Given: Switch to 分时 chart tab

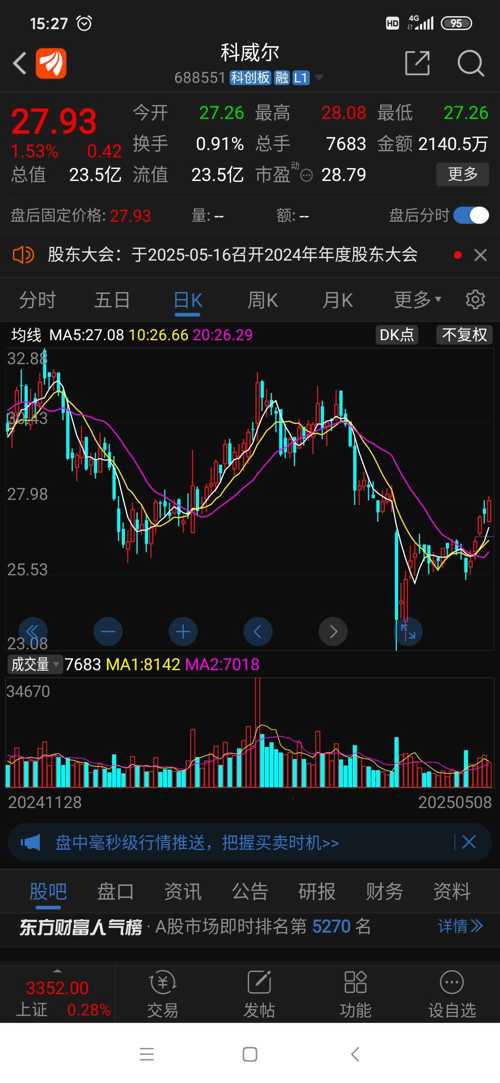Looking at the screenshot, I should click(x=37, y=300).
